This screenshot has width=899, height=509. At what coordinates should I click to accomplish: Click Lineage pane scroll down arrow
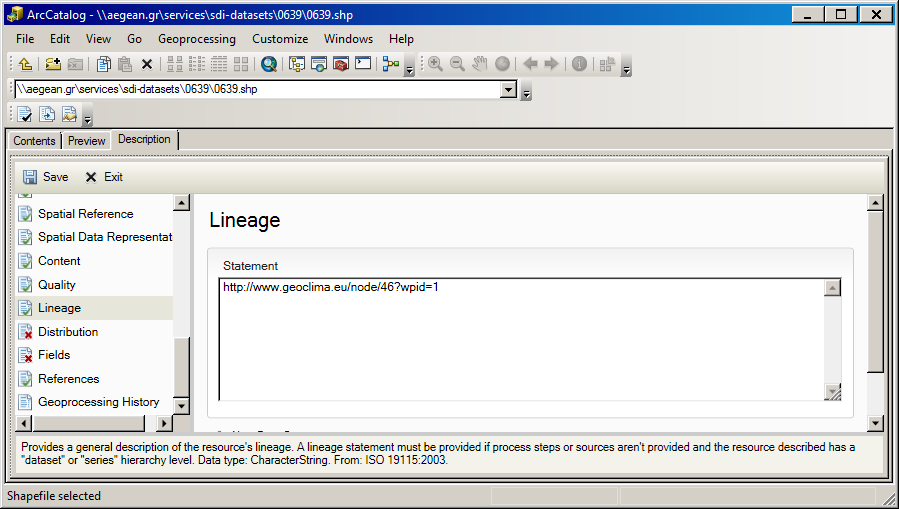tap(875, 424)
